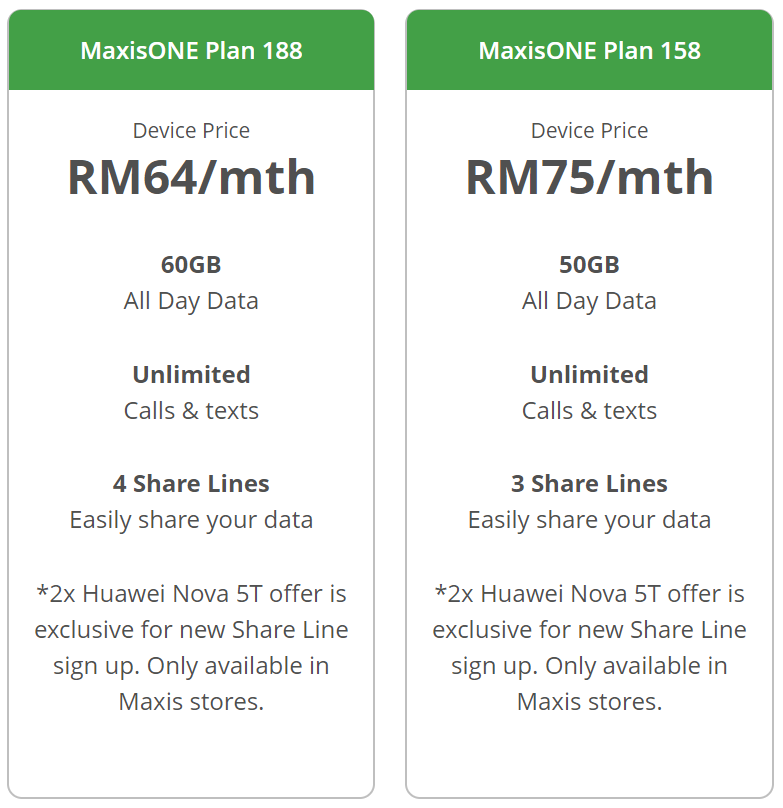Click the 60GB data allowance text
This screenshot has width=783, height=808.
[191, 265]
